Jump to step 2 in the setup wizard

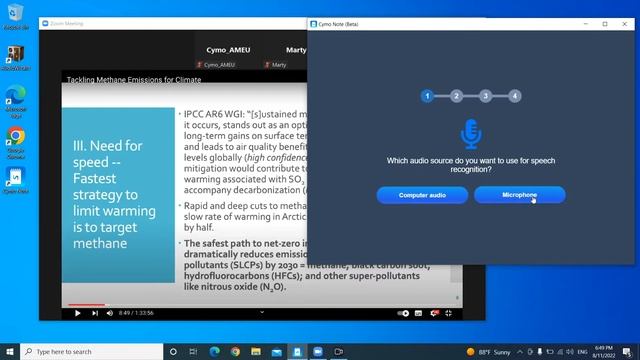(456, 96)
